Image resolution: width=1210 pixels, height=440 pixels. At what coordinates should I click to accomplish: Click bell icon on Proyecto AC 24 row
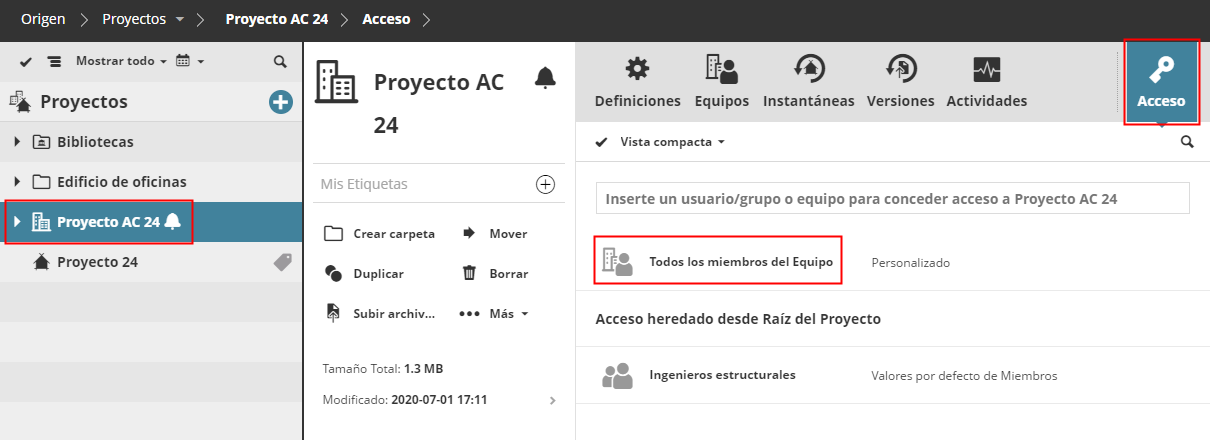pyautogui.click(x=173, y=222)
